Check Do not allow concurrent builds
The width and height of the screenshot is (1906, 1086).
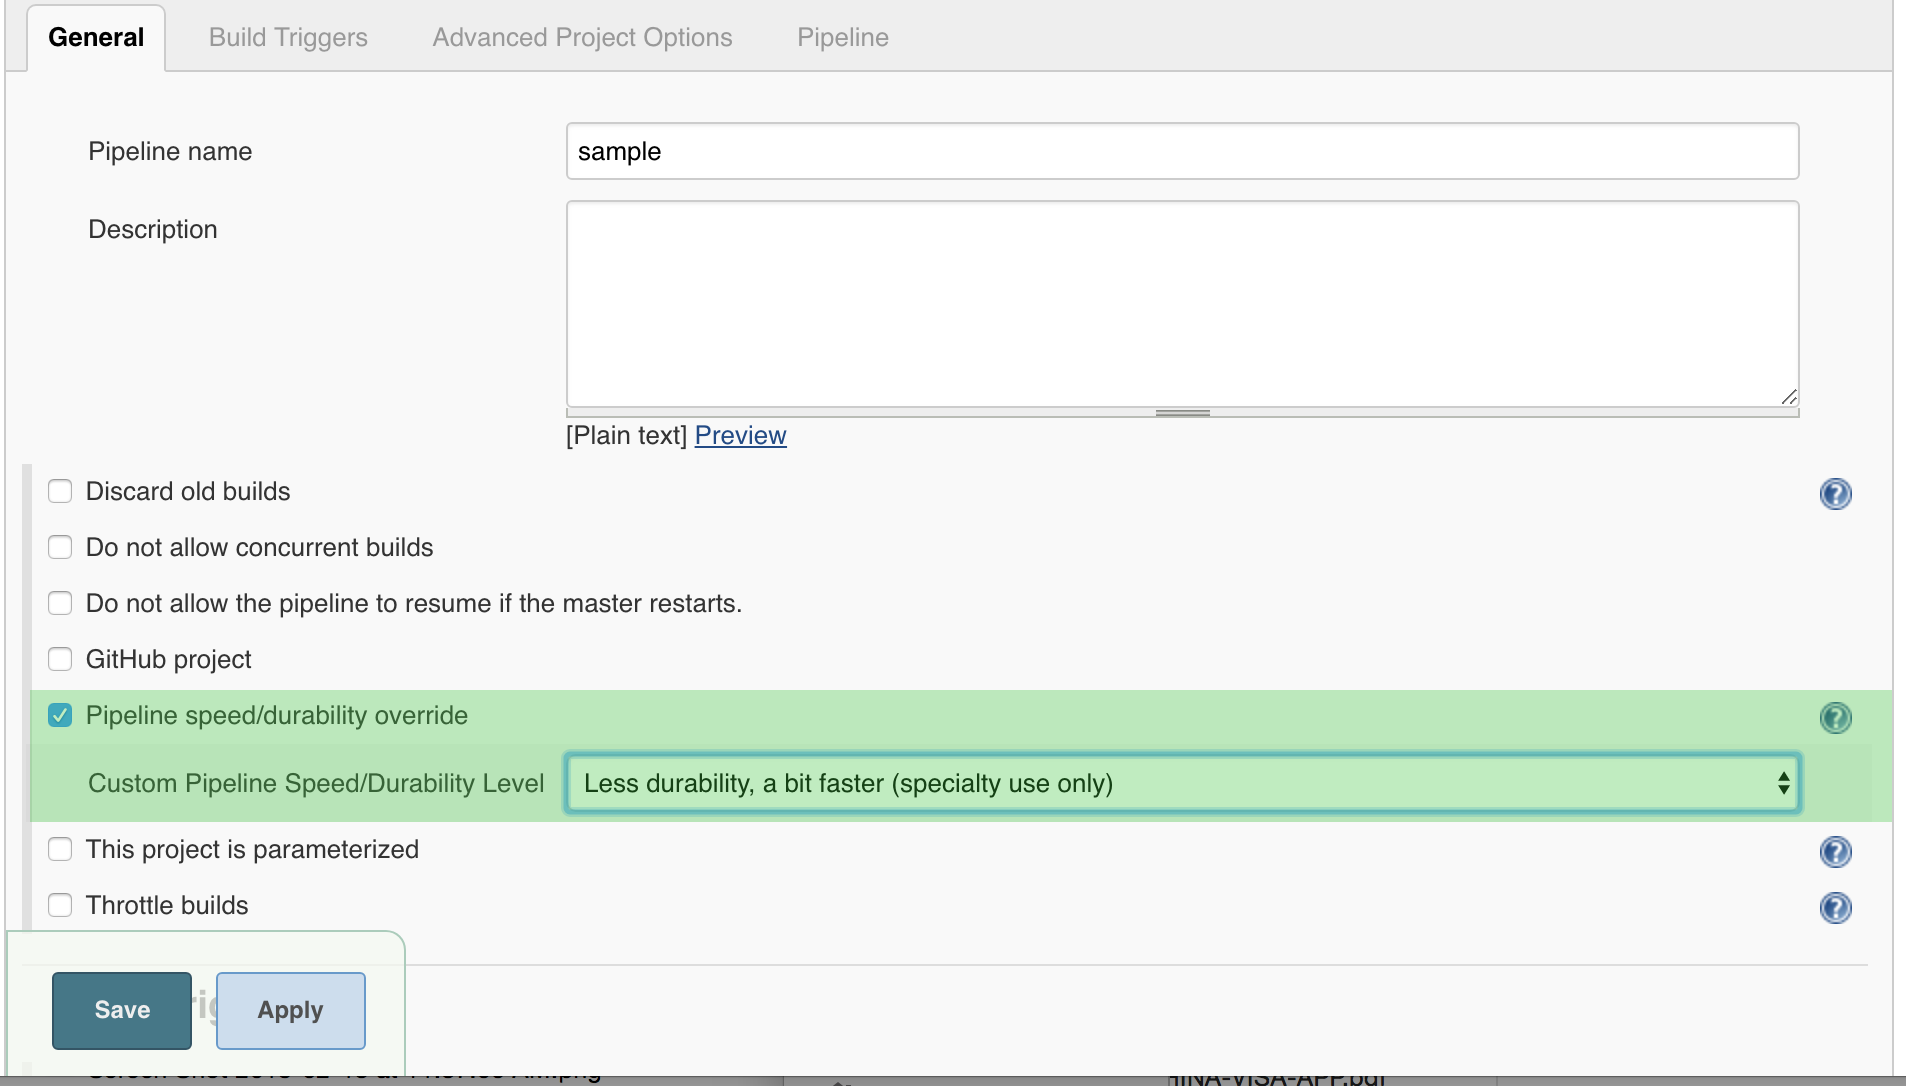(x=60, y=547)
